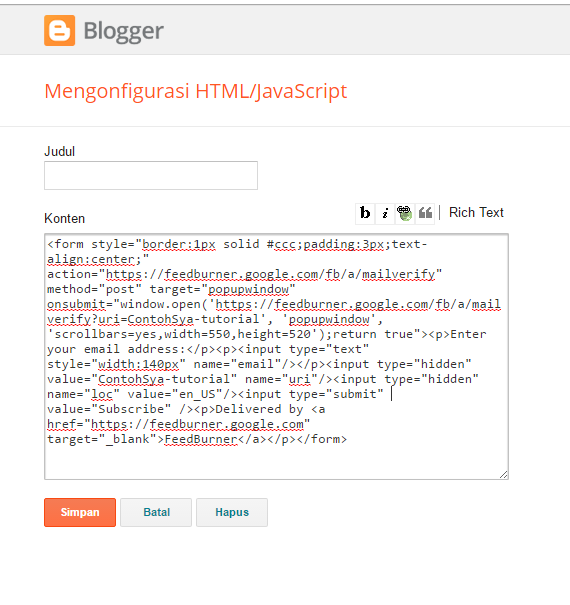Click the Blogger wordmark text
The image size is (570, 605).
tap(123, 31)
